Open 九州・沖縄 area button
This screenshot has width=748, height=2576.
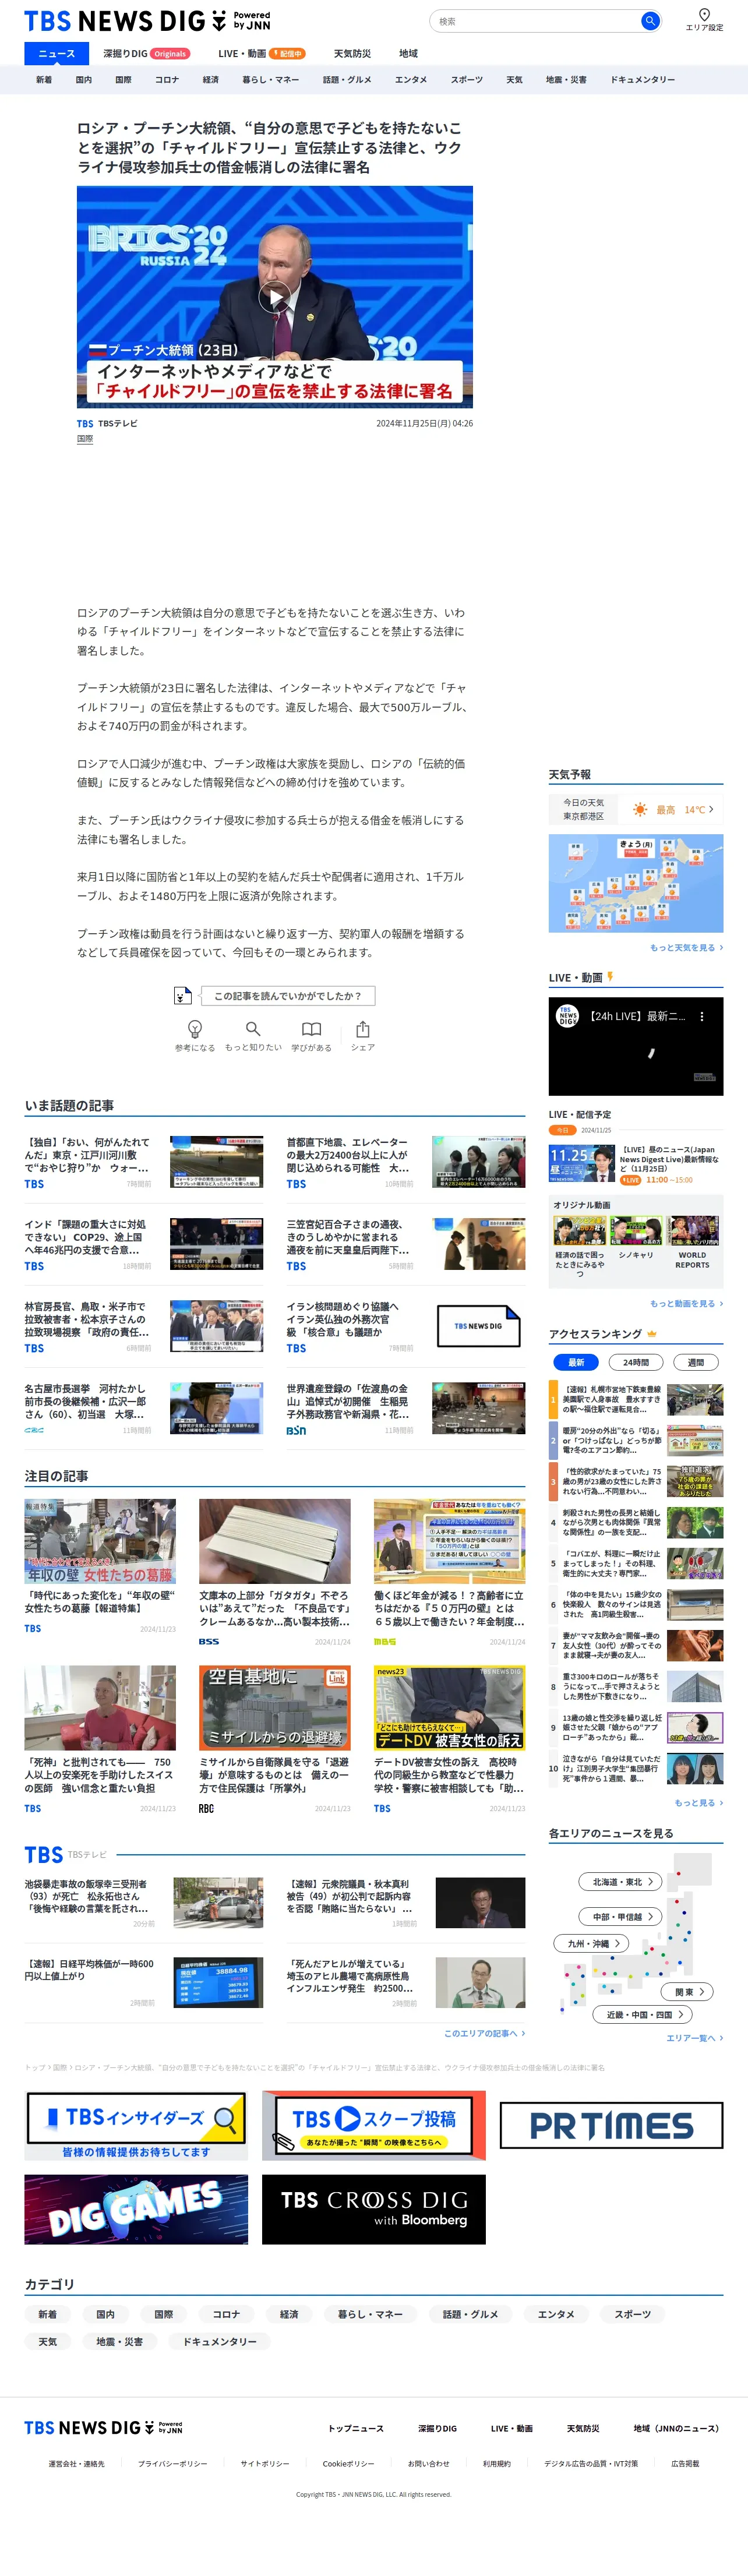tap(592, 1943)
